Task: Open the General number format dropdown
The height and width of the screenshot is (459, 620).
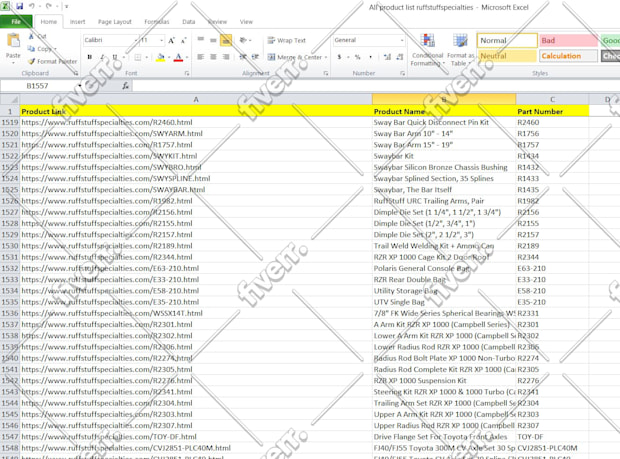Action: pos(402,40)
